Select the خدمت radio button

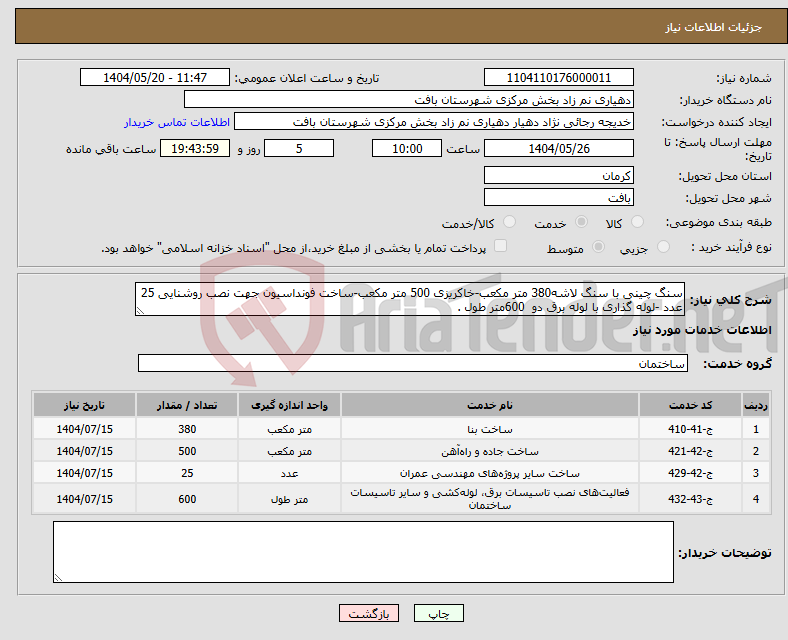click(x=581, y=222)
